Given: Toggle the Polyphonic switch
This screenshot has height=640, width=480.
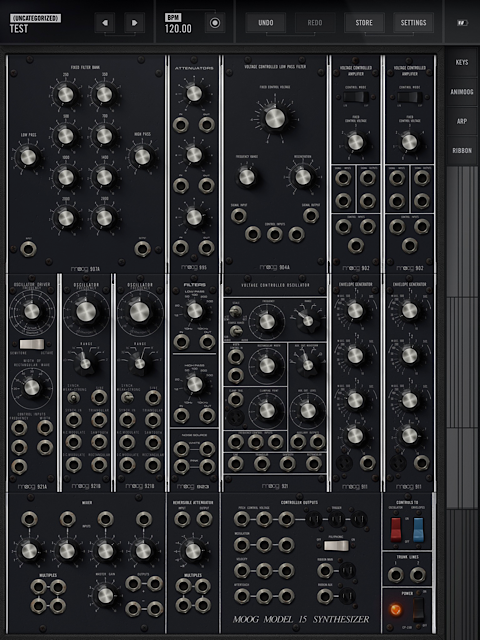Looking at the screenshot, I should pos(336,545).
